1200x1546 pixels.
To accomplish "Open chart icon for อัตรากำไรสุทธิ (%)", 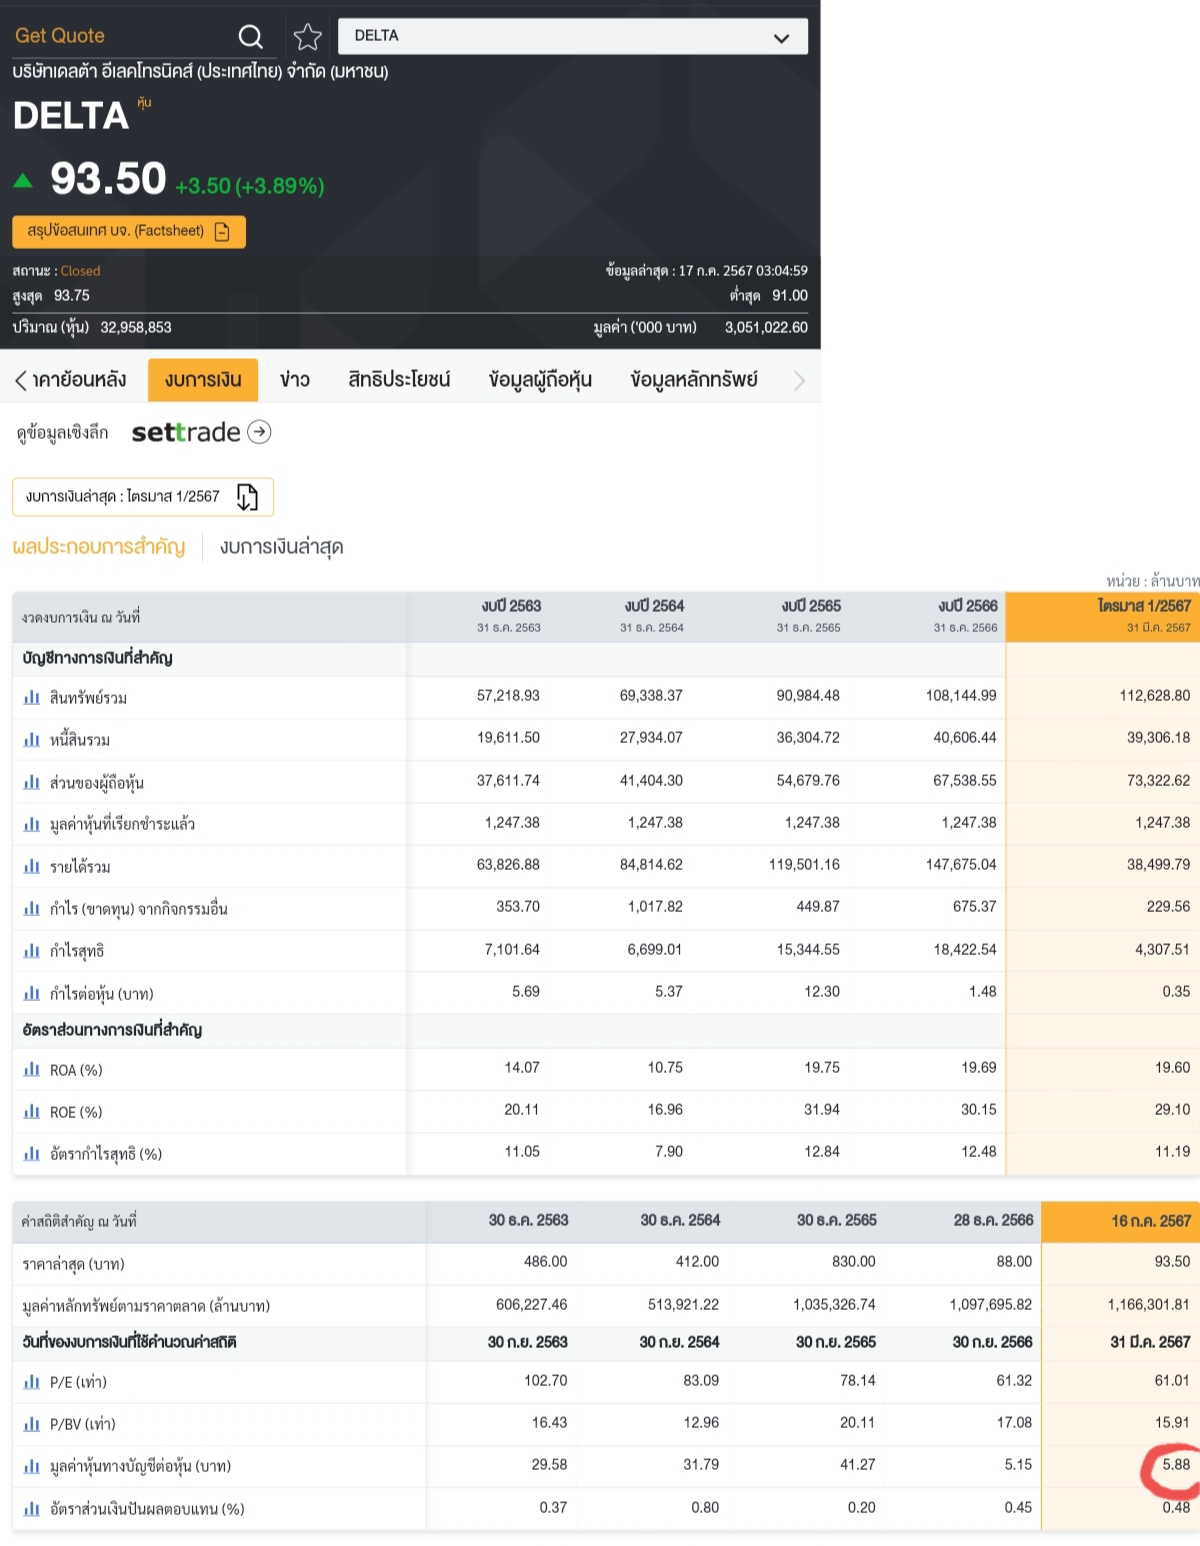I will point(32,1153).
